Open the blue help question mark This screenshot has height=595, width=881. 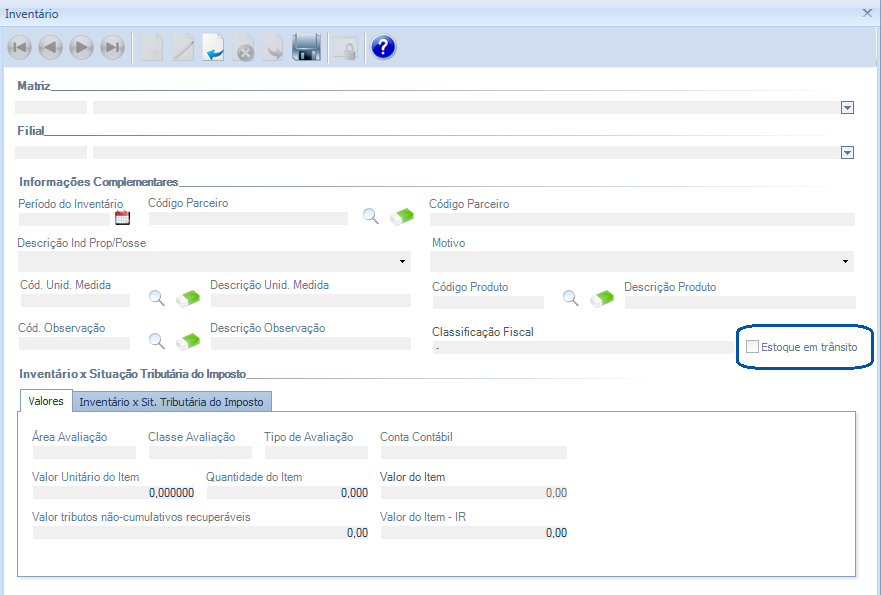click(x=383, y=47)
